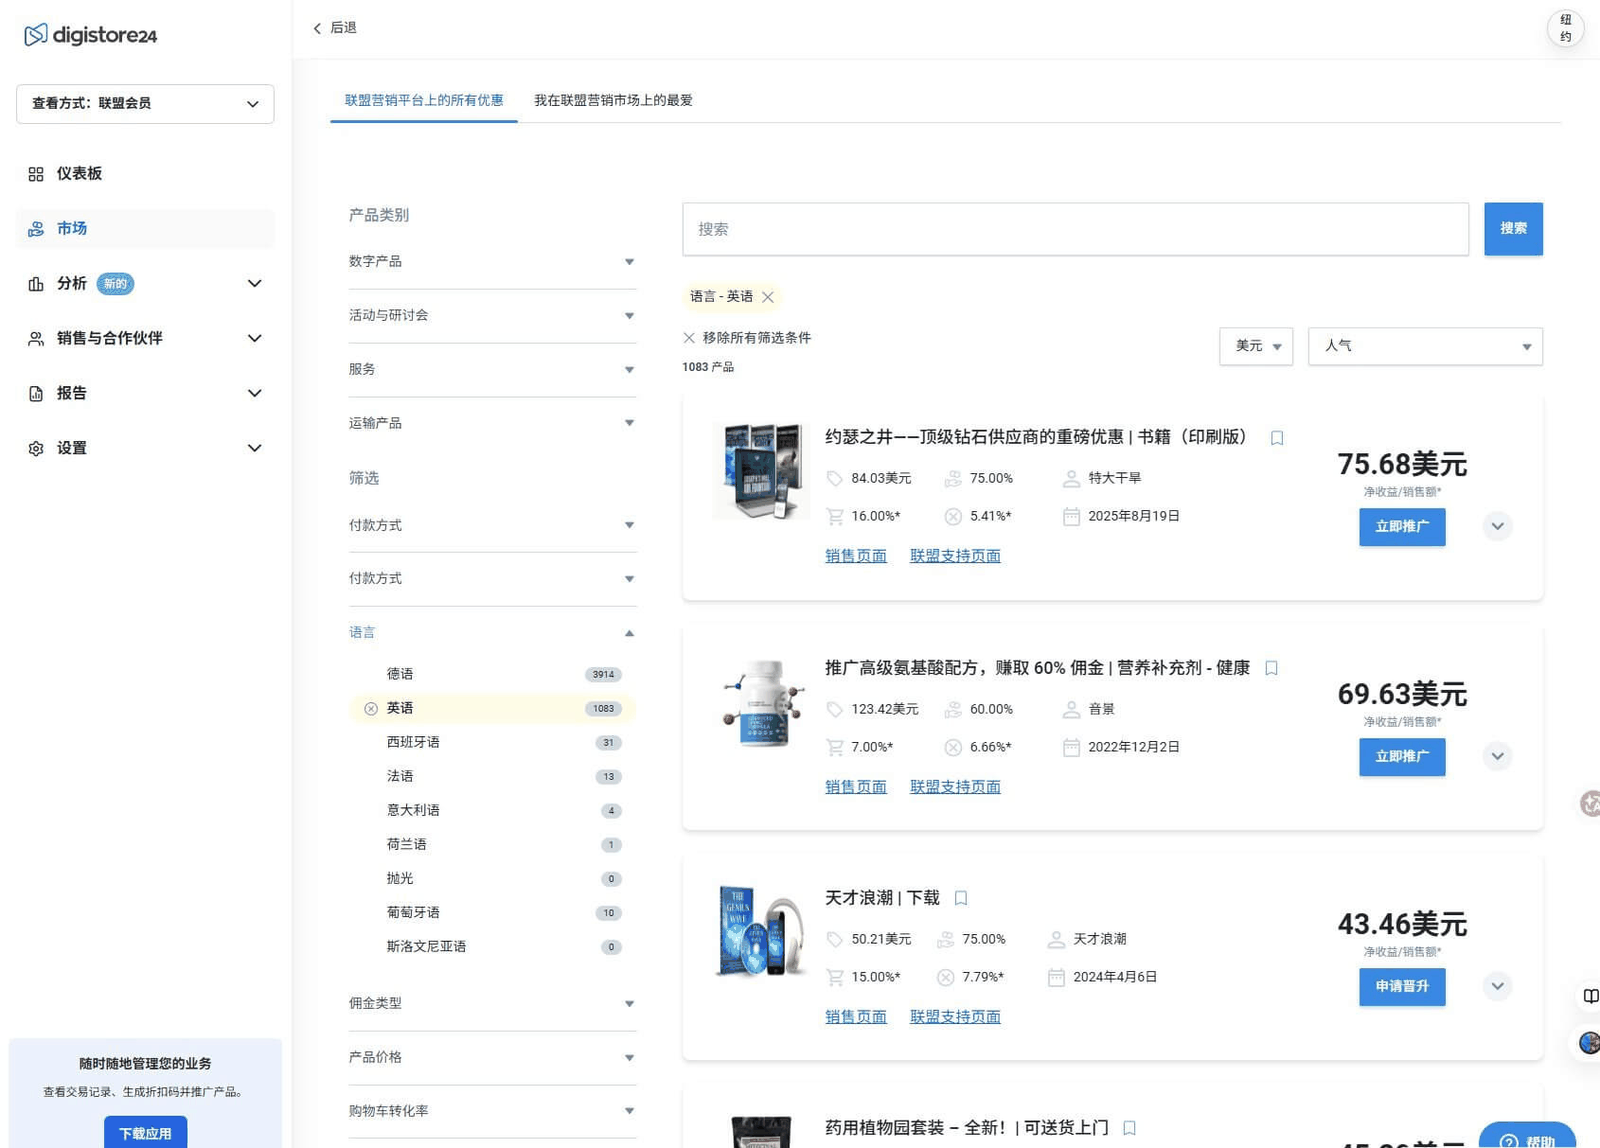Remove the 语言 - 英语 filter chip
Viewport: 1600px width, 1148px height.
(x=768, y=297)
